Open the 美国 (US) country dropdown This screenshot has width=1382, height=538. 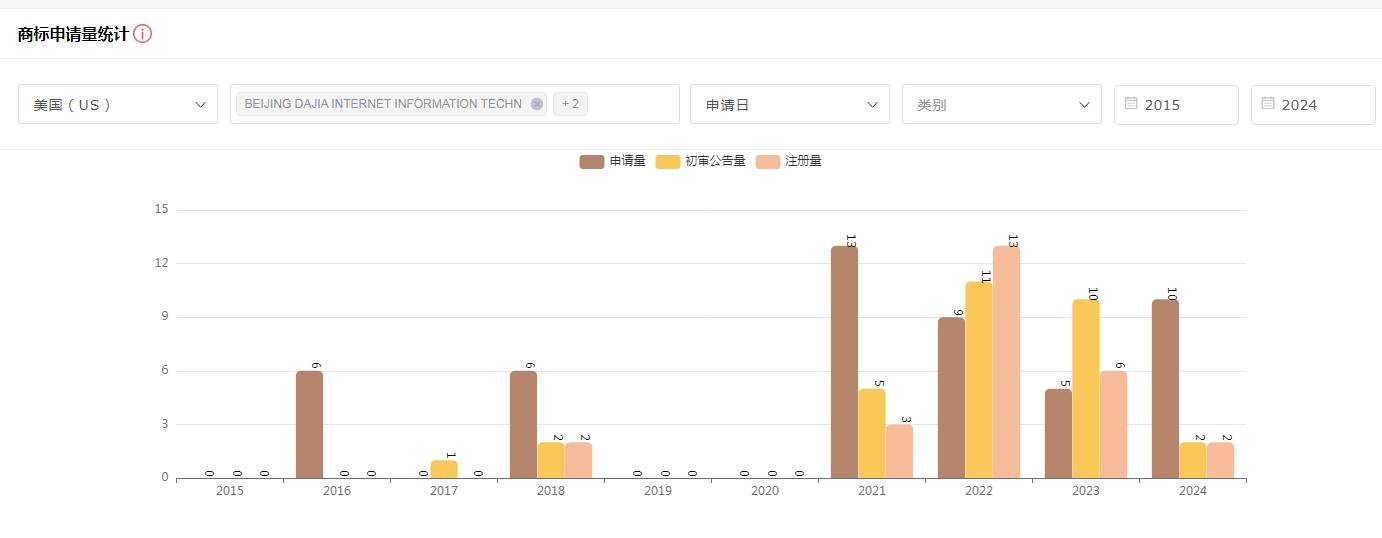click(118, 104)
